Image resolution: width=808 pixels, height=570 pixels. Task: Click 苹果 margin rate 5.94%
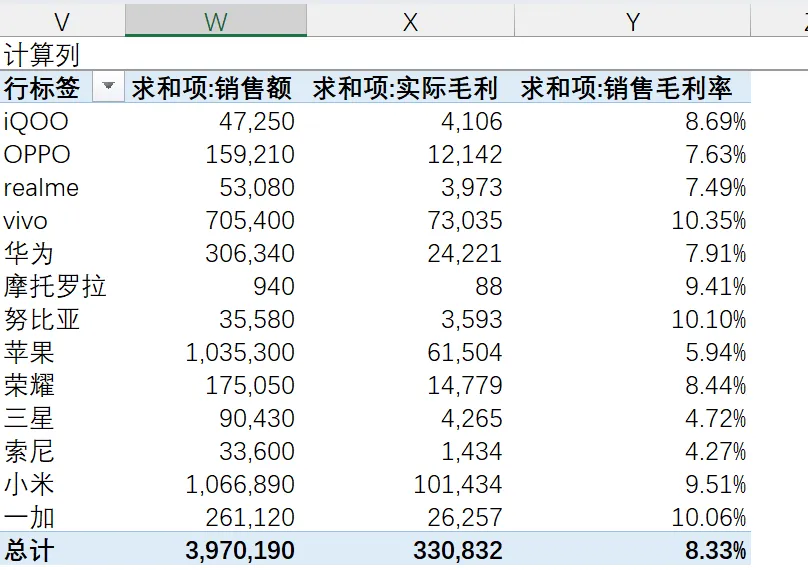[x=716, y=353]
